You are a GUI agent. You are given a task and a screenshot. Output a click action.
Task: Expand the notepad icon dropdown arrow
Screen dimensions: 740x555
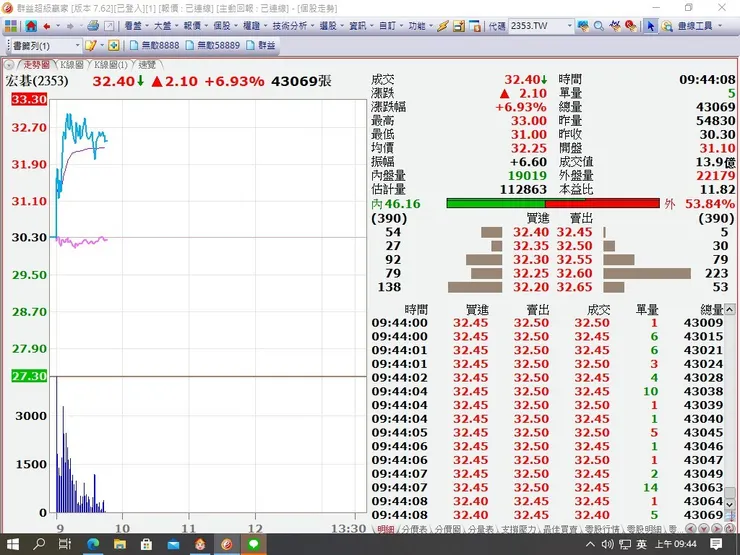pyautogui.click(x=102, y=46)
